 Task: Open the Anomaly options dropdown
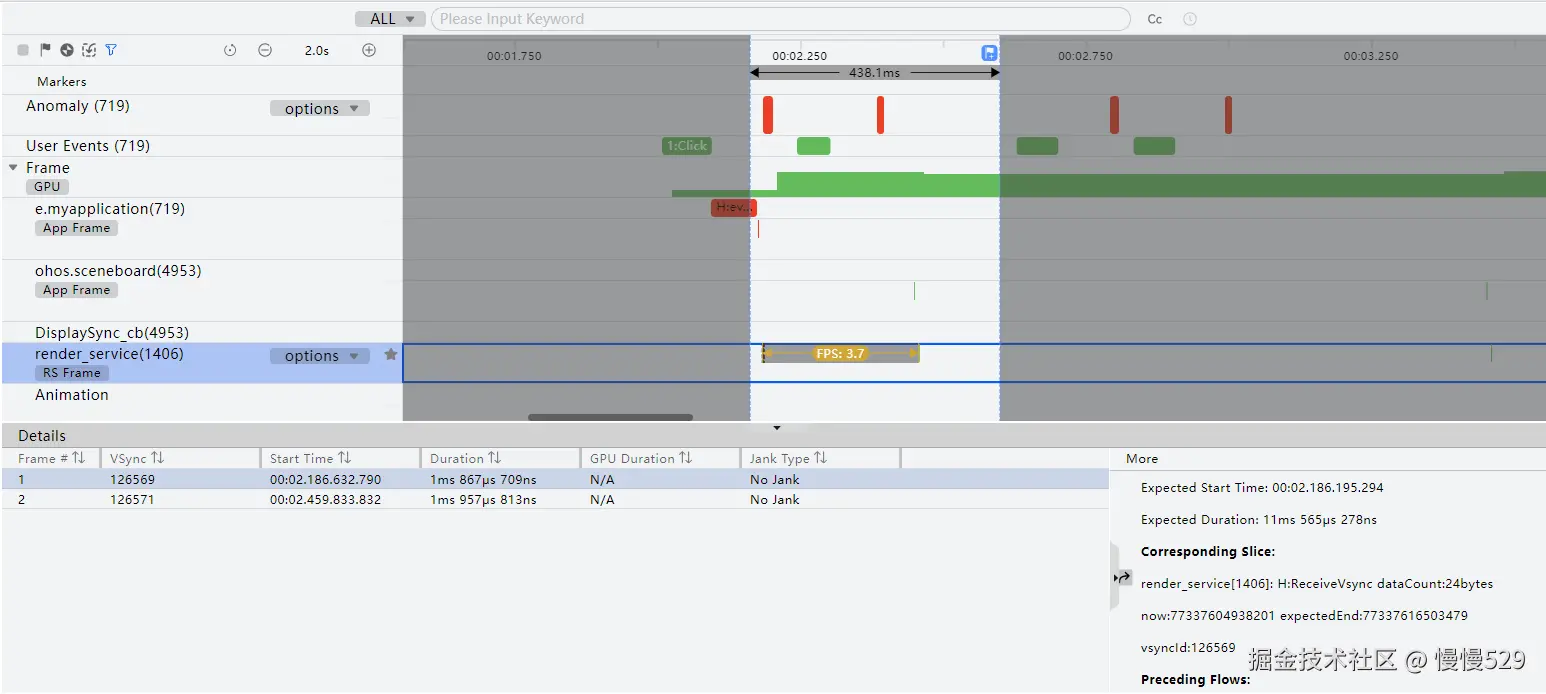tap(320, 109)
